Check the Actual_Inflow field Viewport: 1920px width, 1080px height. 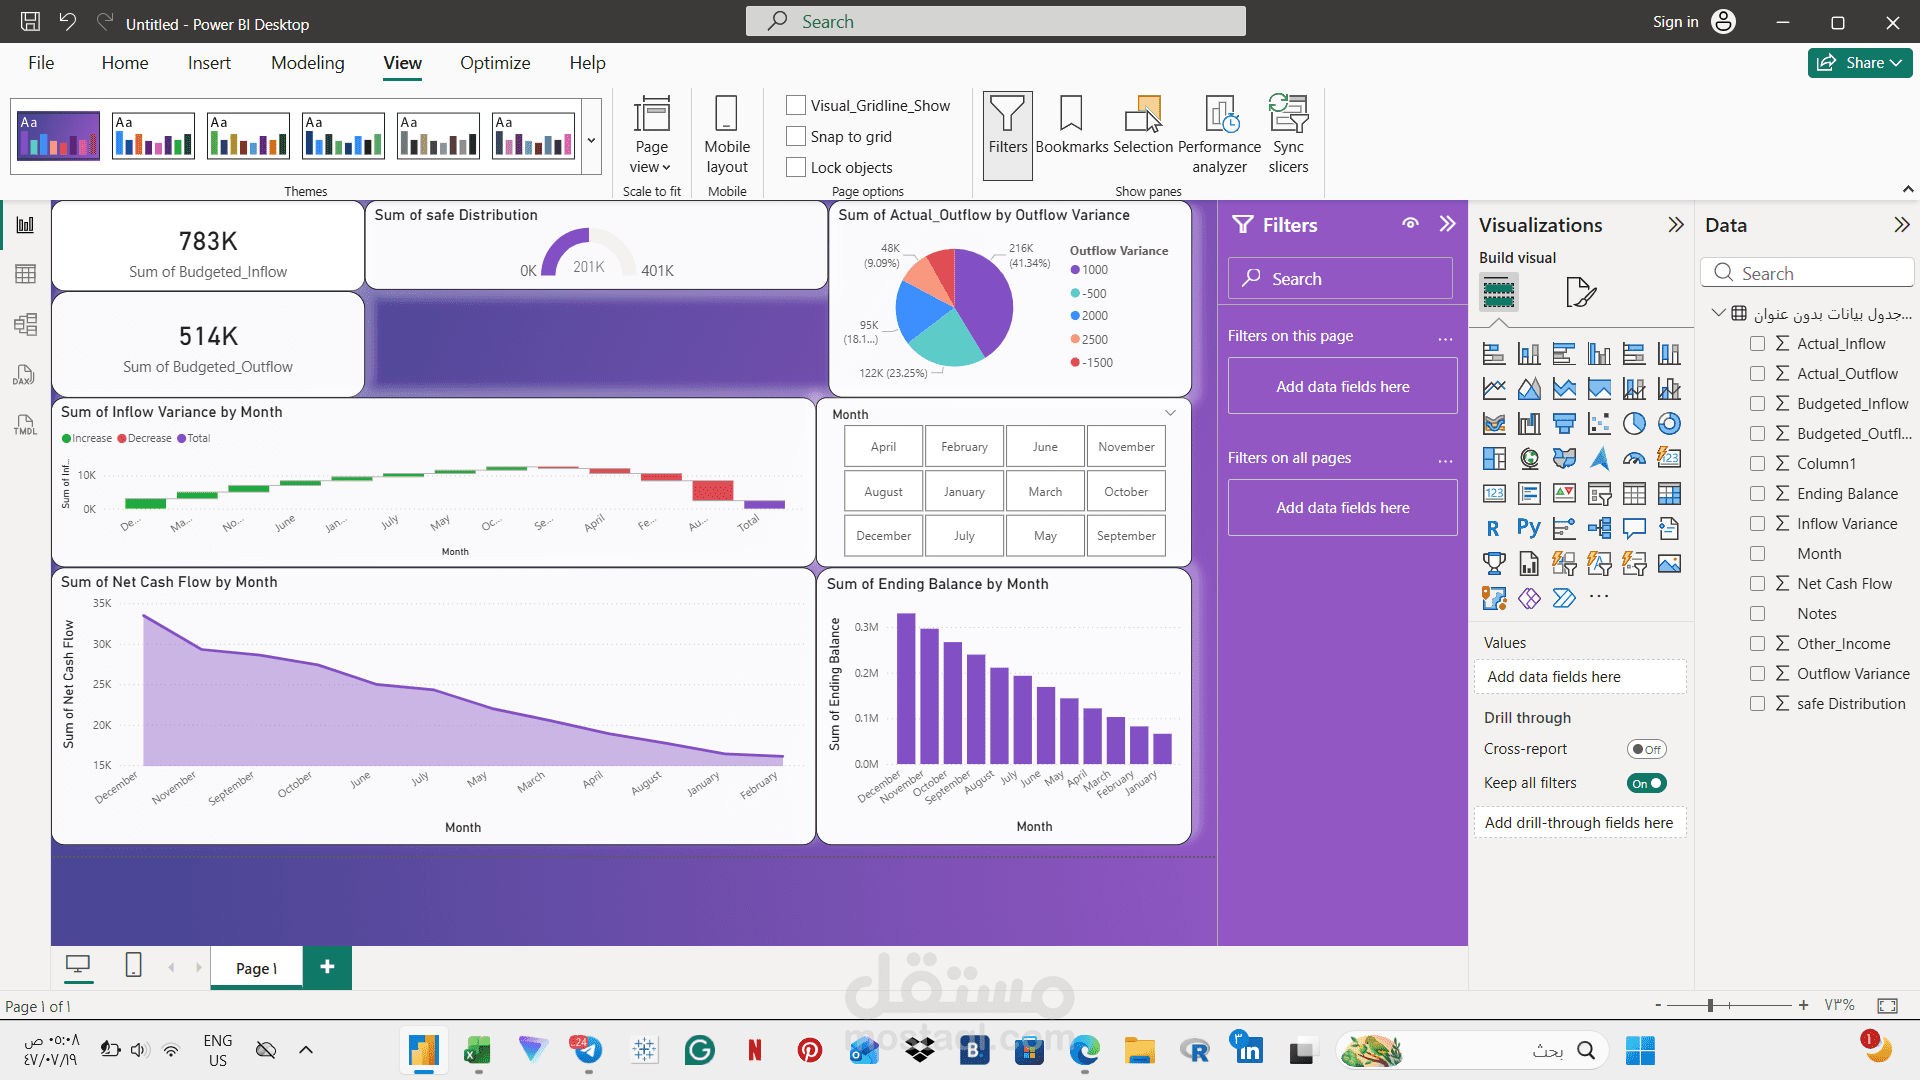(x=1757, y=343)
